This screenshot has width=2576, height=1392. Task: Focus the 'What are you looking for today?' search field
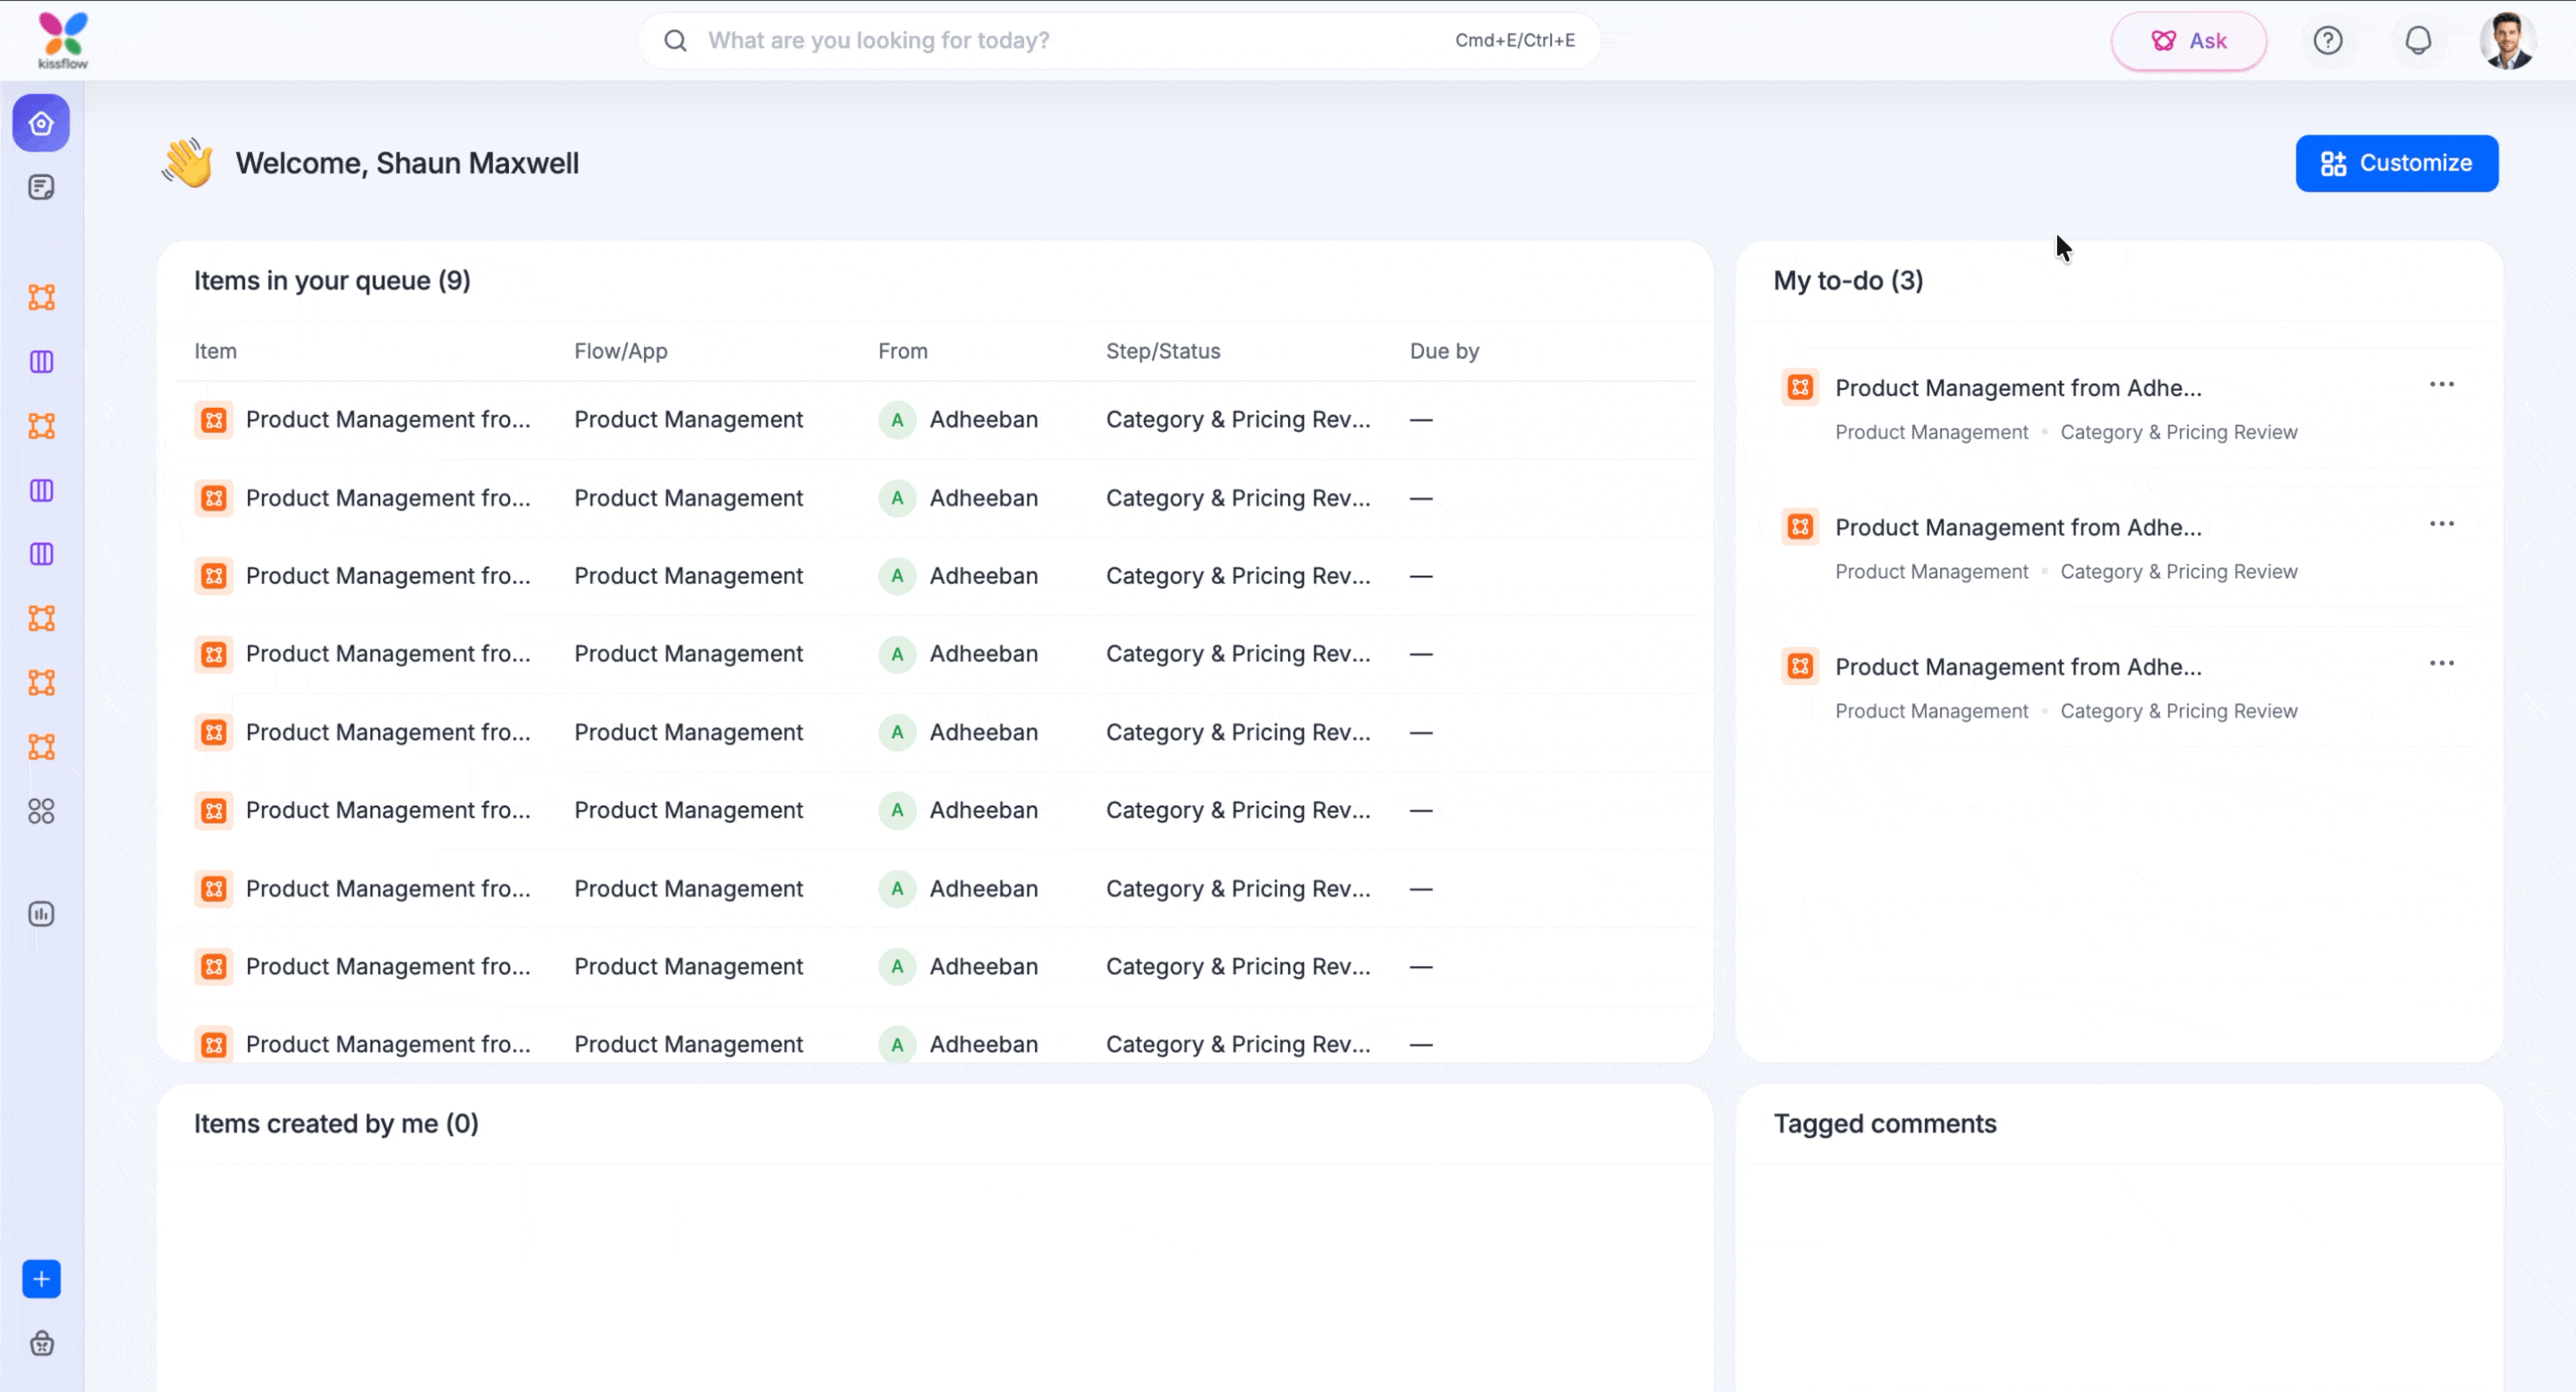click(1119, 40)
